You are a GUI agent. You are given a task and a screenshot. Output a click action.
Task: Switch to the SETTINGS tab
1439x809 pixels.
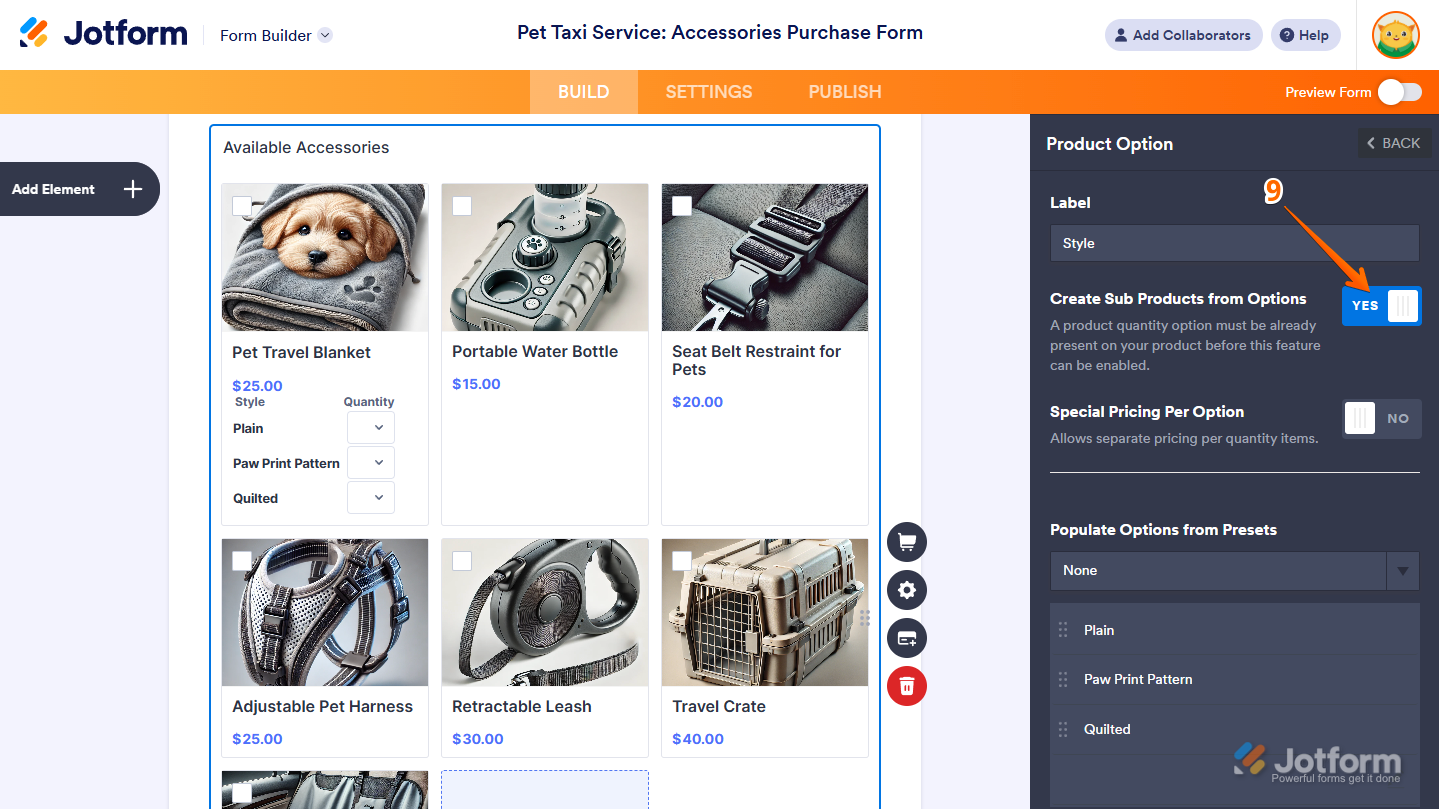click(708, 92)
